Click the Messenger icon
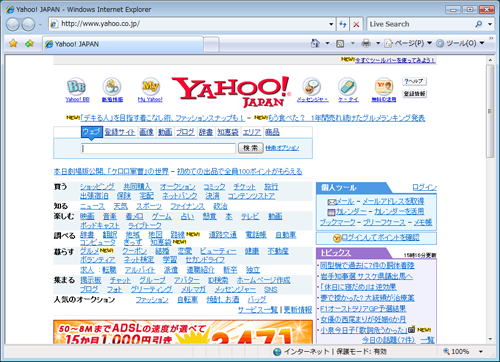Screen dimensions: 500x362 point(312,87)
